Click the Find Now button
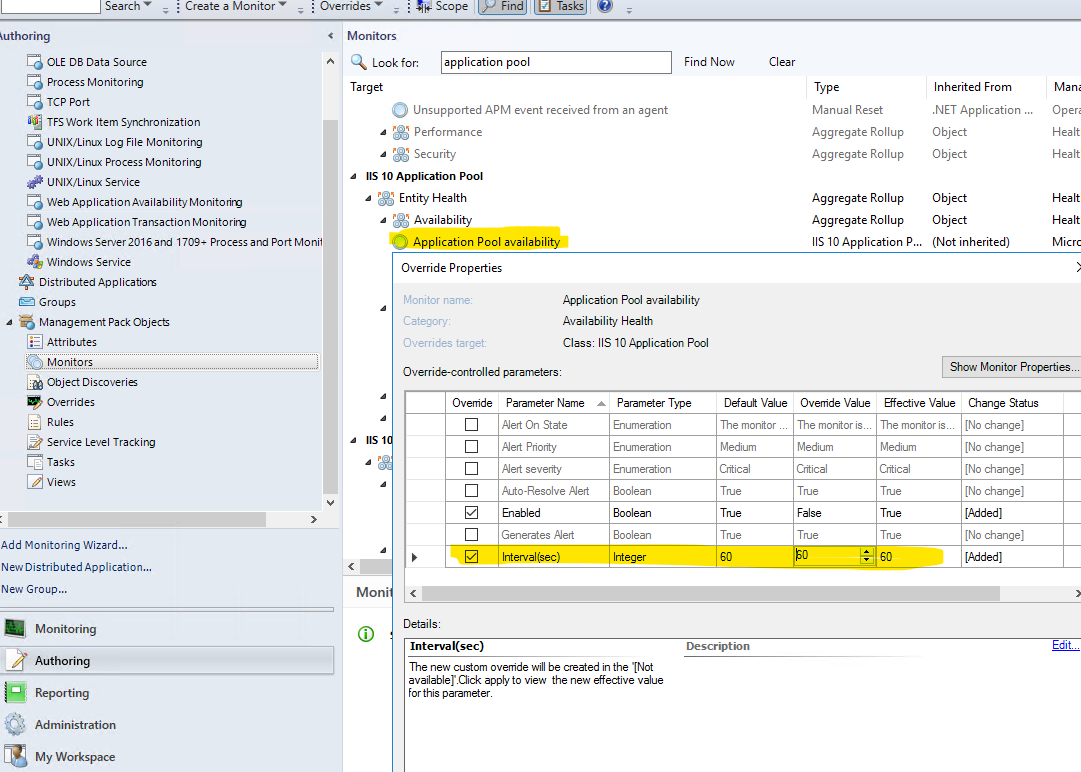 coord(709,62)
